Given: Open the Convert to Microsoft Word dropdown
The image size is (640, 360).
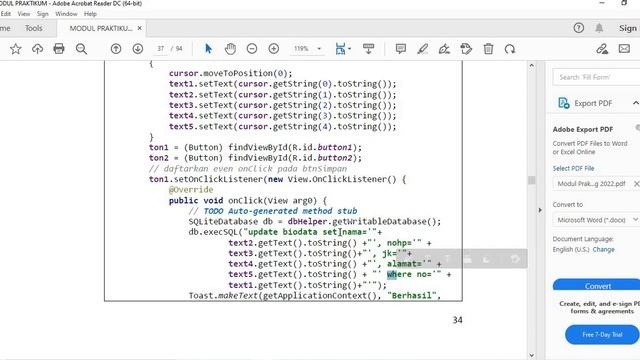Looking at the screenshot, I should point(596,220).
